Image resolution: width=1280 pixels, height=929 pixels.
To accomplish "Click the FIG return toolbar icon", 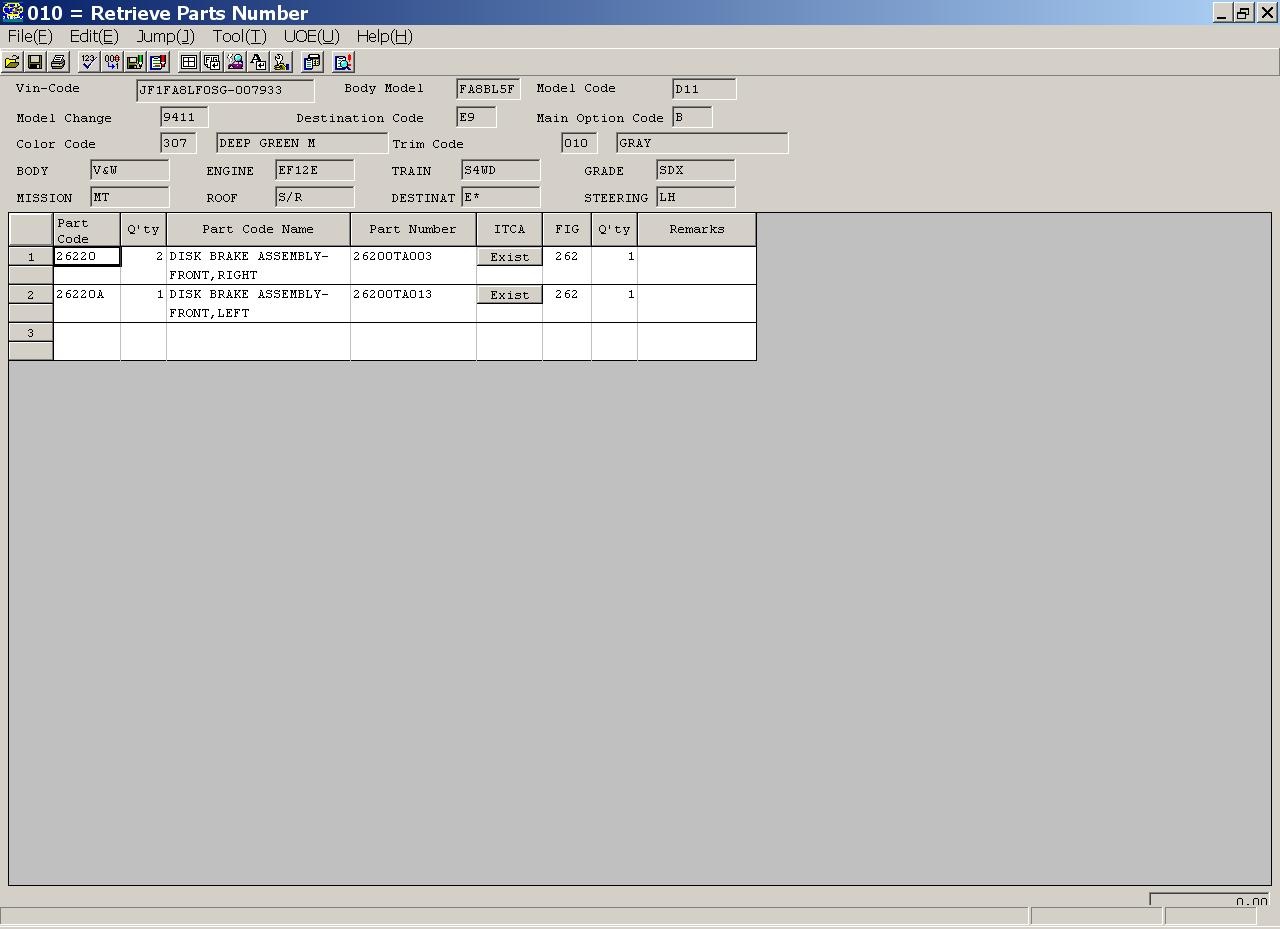I will [212, 62].
